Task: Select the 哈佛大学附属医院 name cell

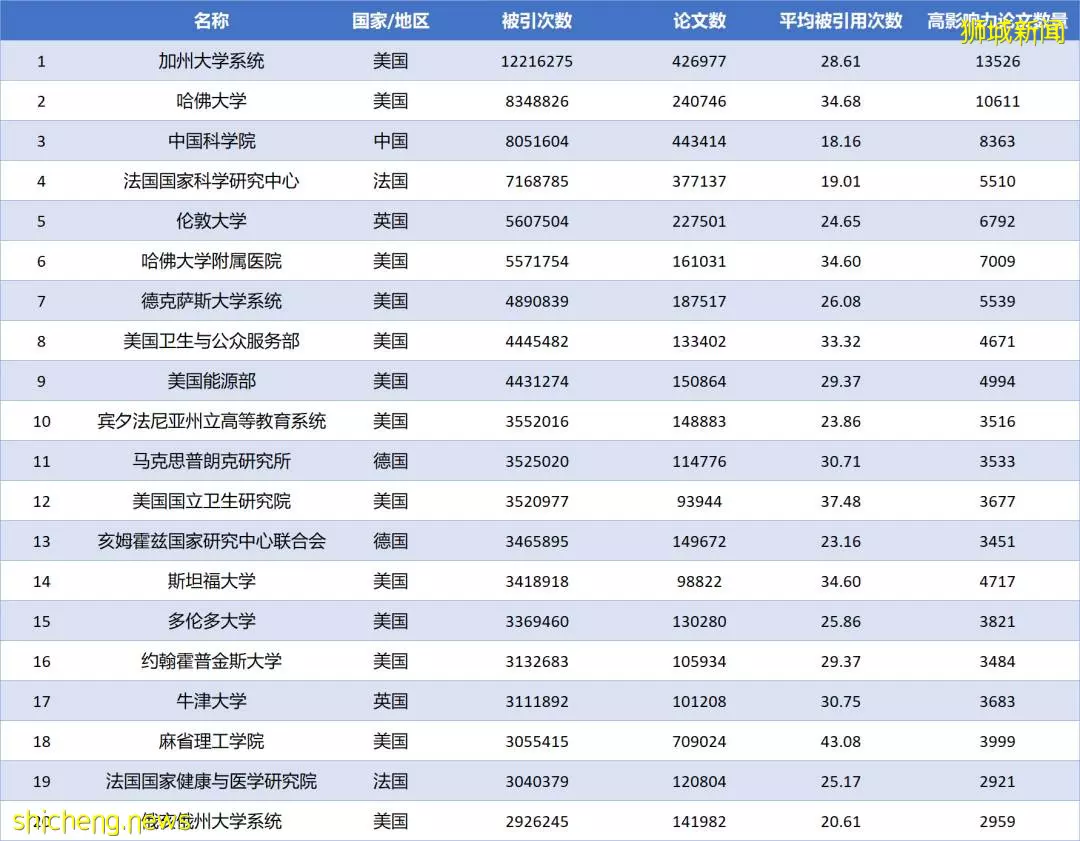Action: pos(211,261)
